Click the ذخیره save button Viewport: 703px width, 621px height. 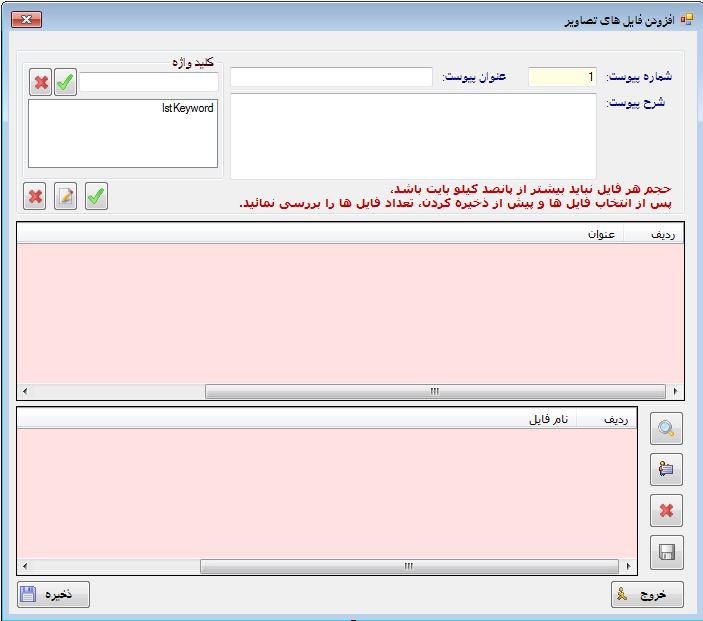tap(53, 595)
